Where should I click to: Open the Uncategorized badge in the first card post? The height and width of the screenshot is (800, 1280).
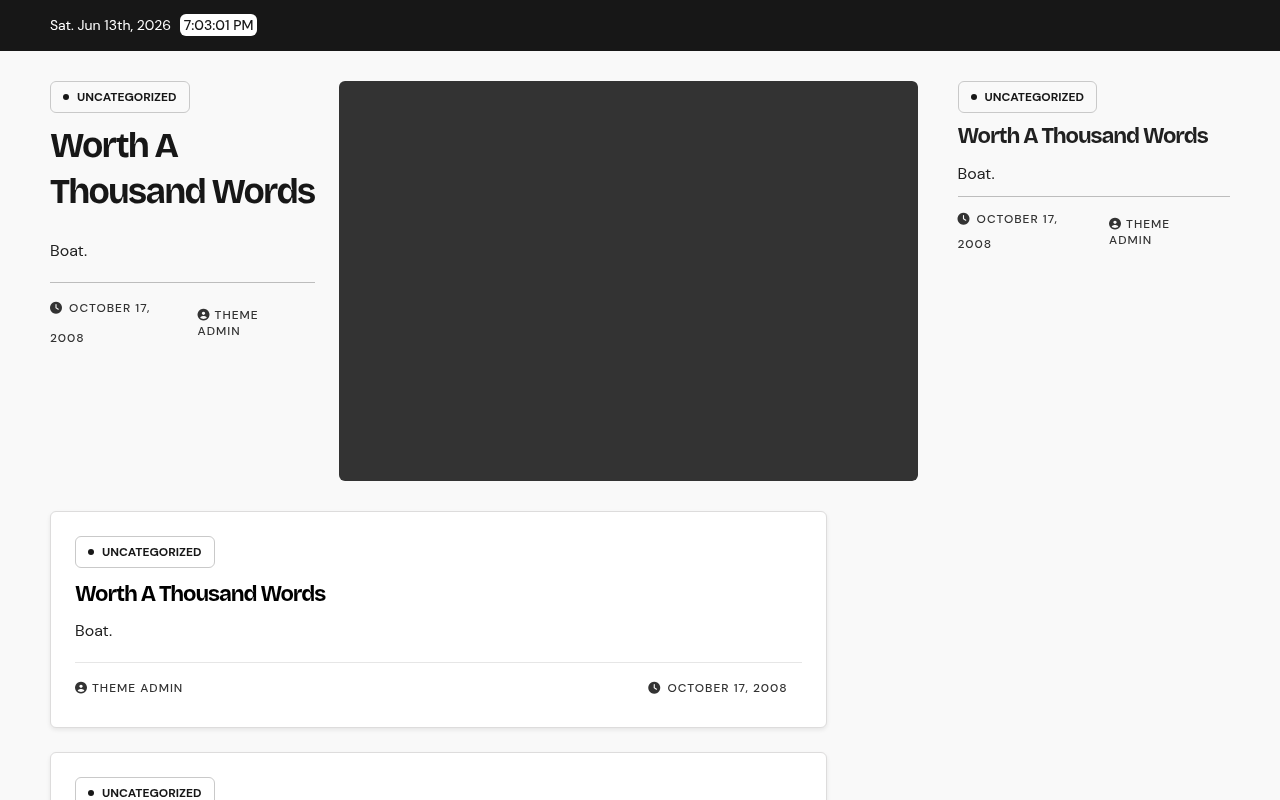click(x=145, y=552)
